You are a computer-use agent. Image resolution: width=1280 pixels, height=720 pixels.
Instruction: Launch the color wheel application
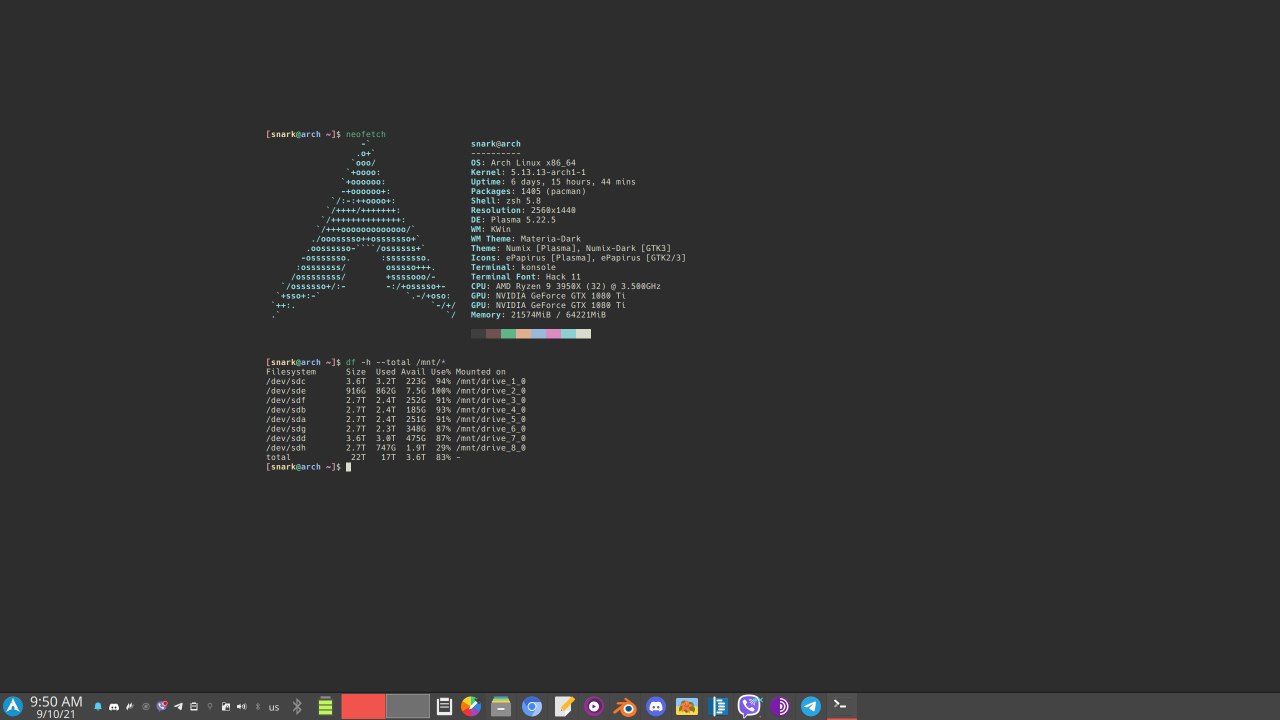tap(470, 707)
